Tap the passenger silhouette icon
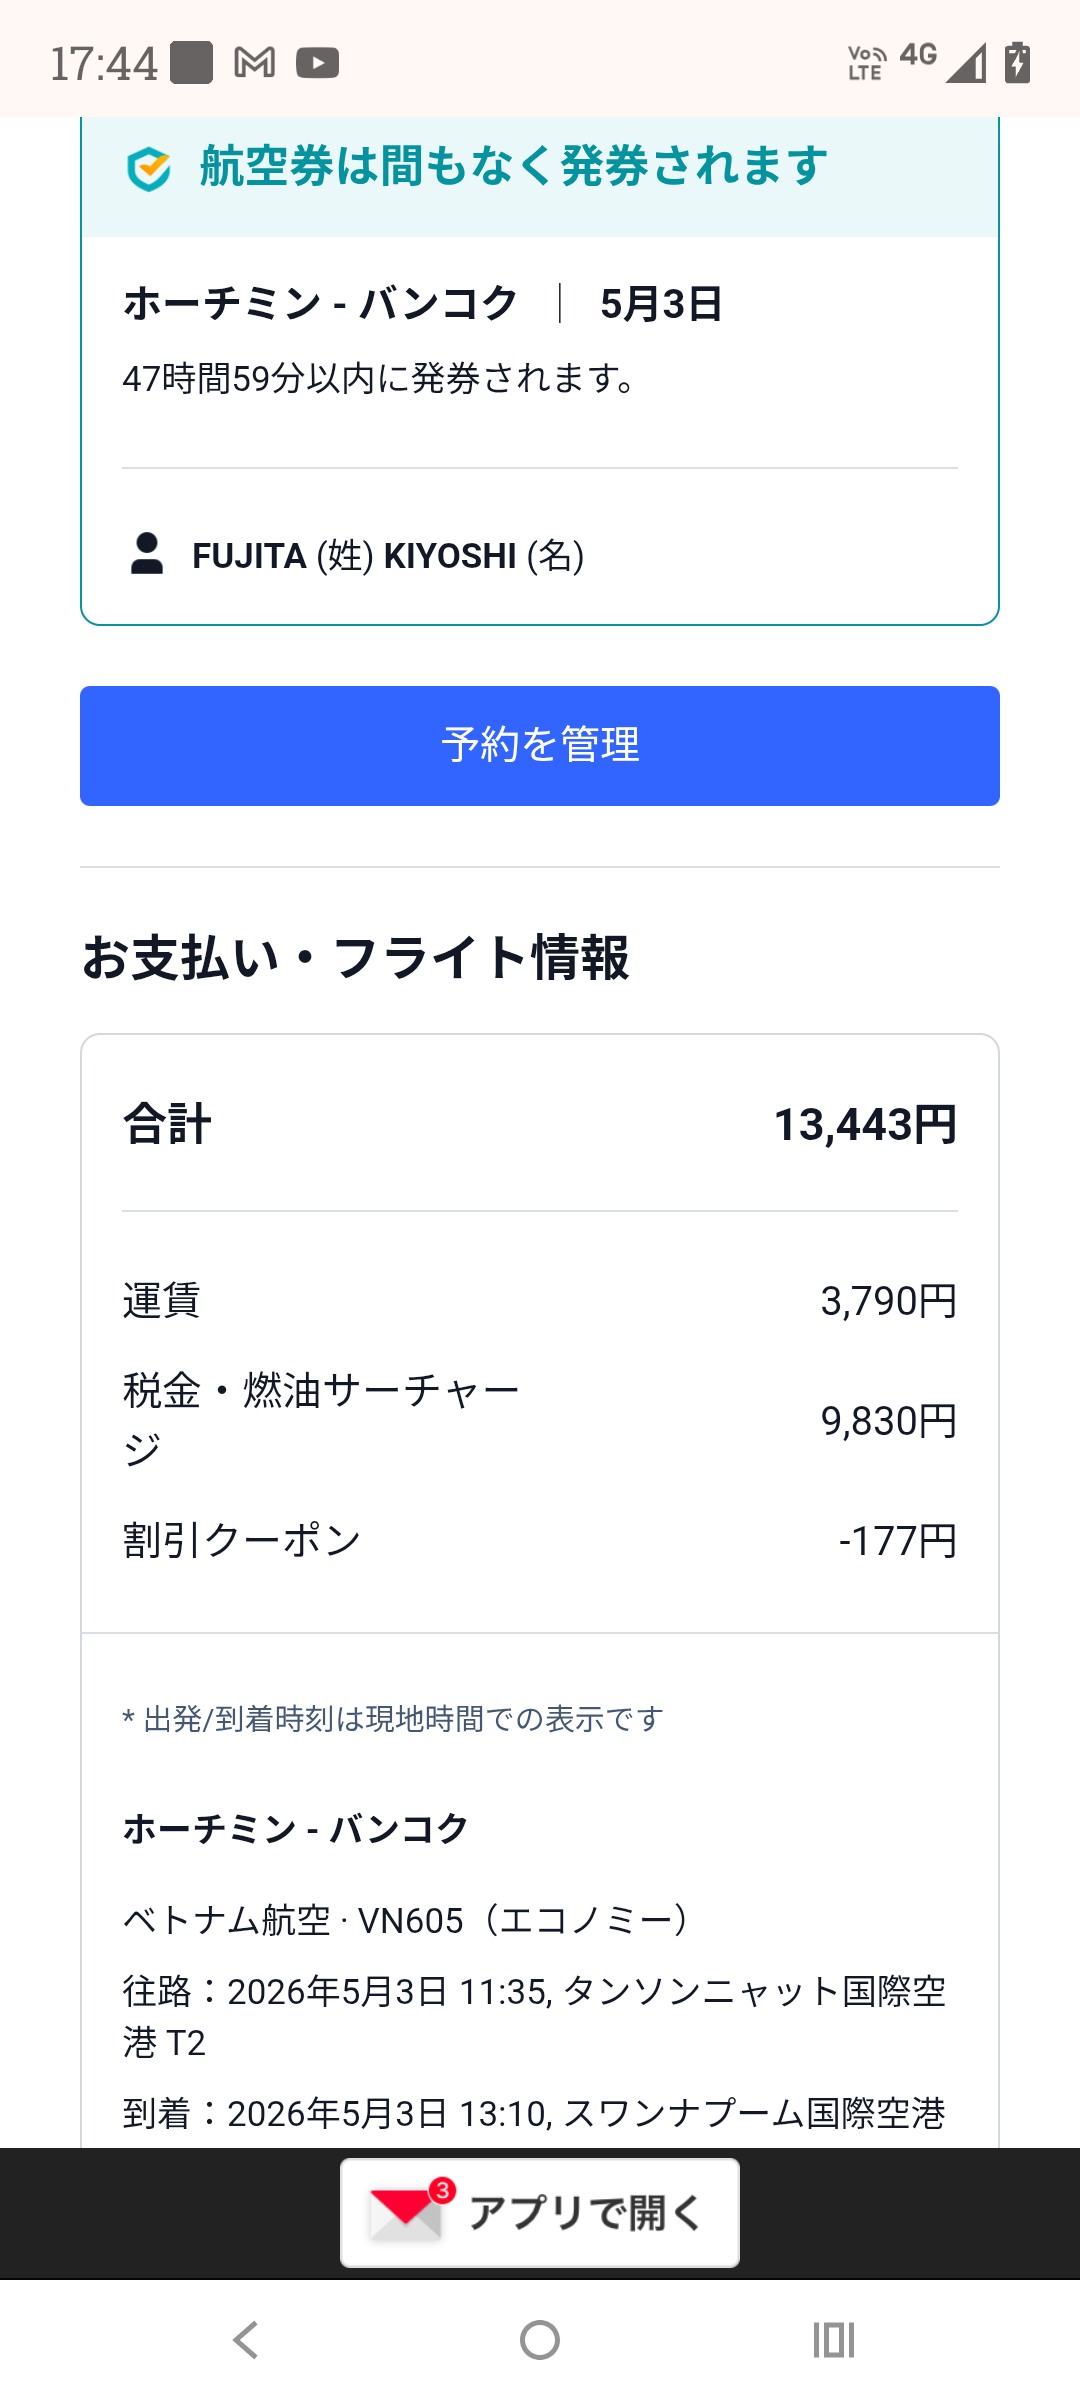Screen dimensions: 1080x2400 [x=147, y=554]
